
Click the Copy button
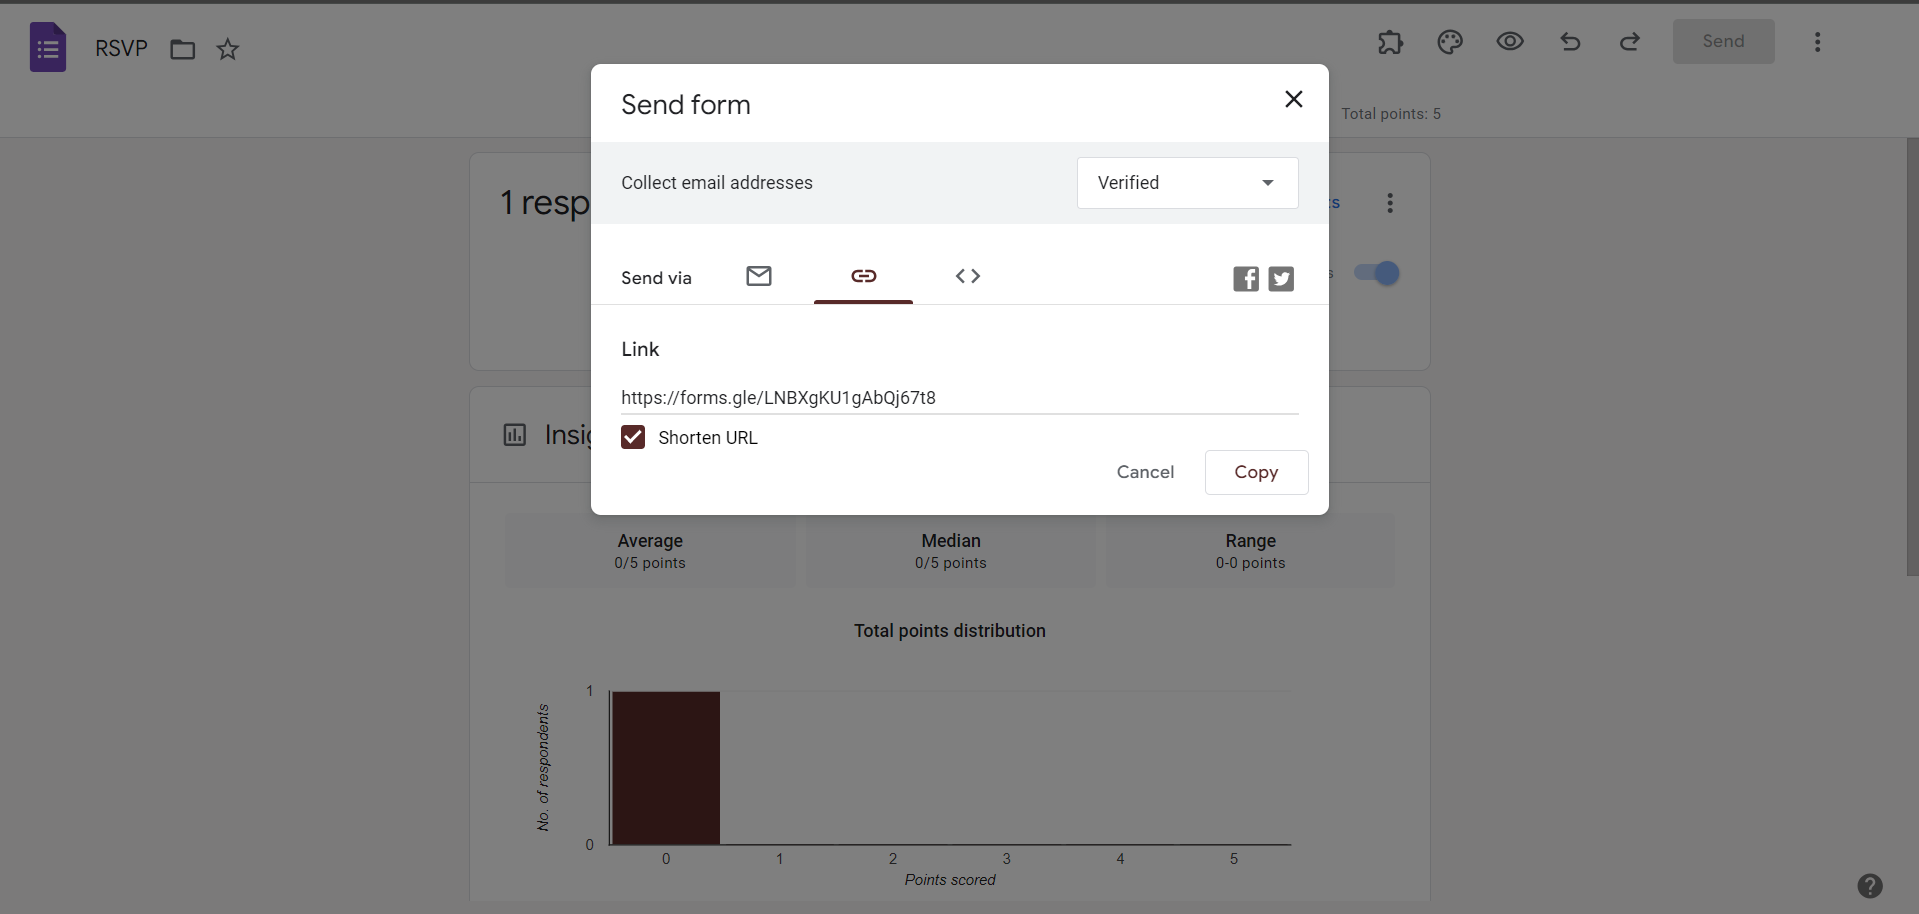tap(1257, 472)
